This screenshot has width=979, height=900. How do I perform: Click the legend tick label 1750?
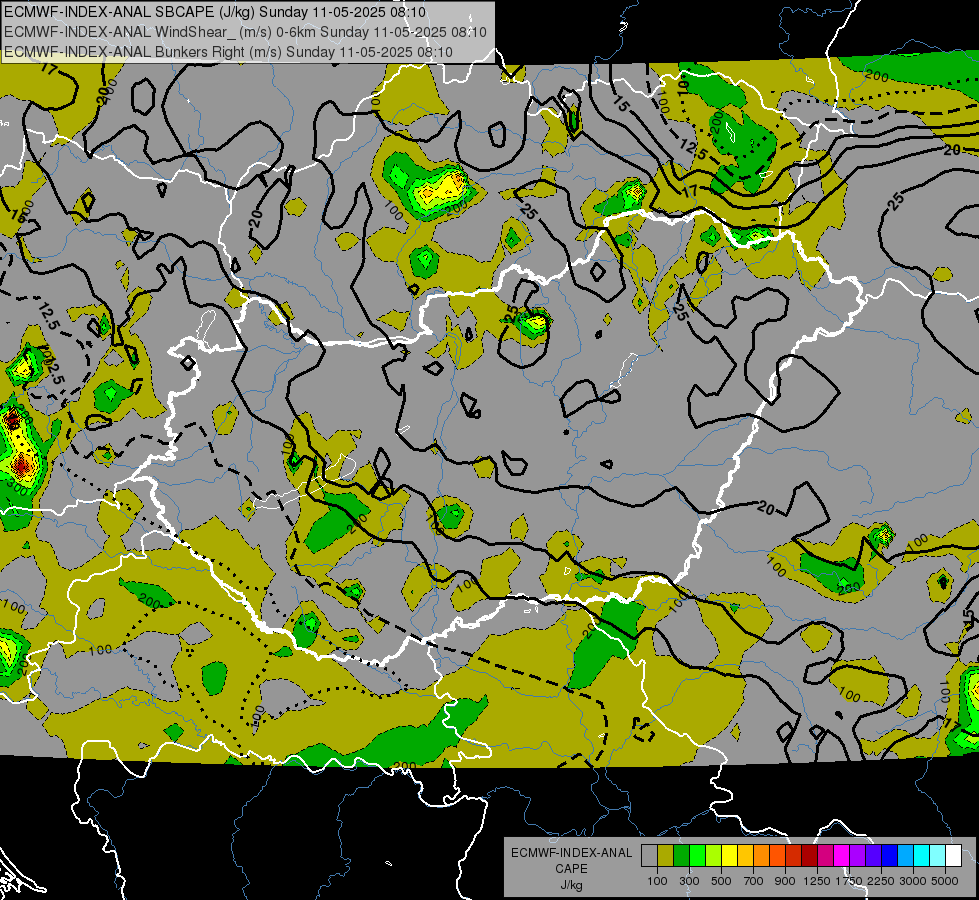[x=849, y=881]
